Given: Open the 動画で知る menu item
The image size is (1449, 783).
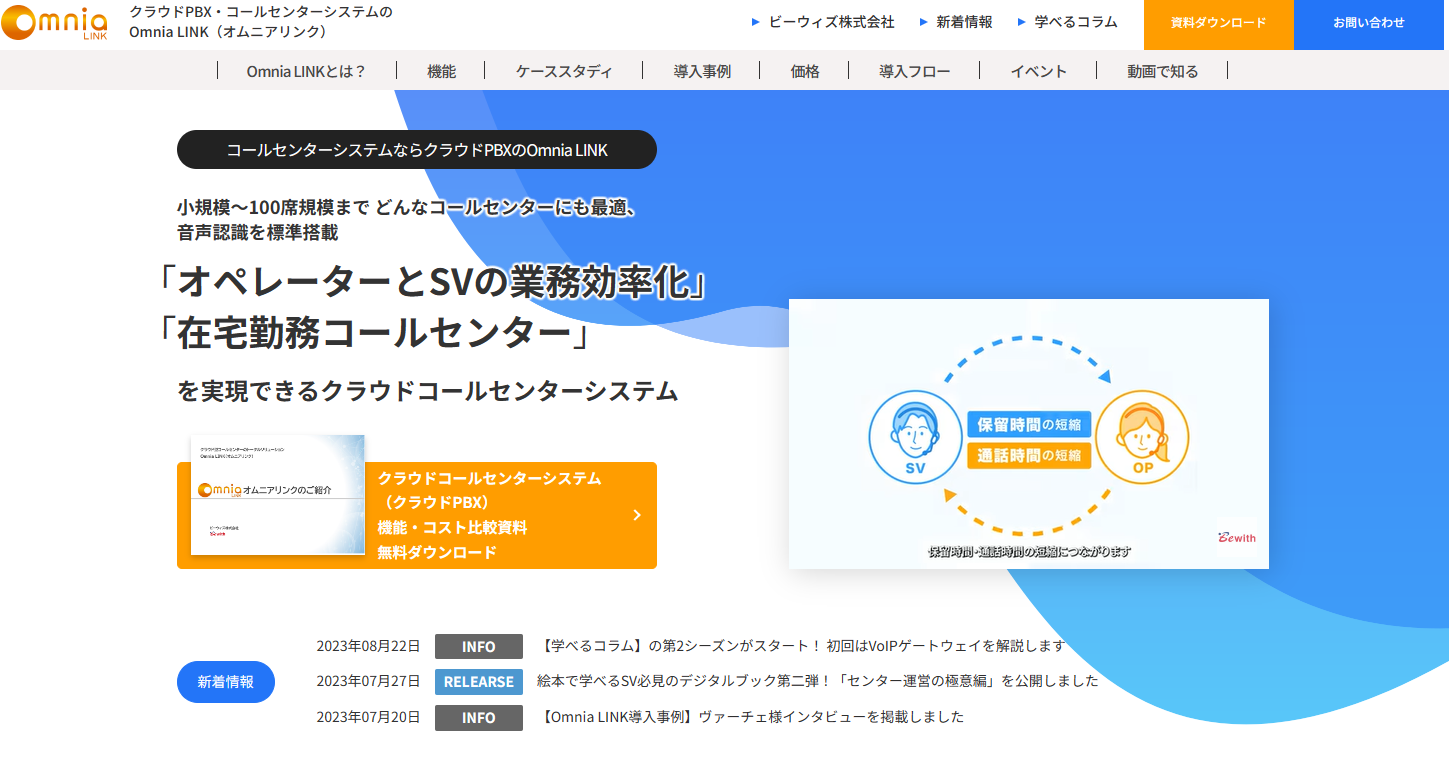Looking at the screenshot, I should [1163, 71].
